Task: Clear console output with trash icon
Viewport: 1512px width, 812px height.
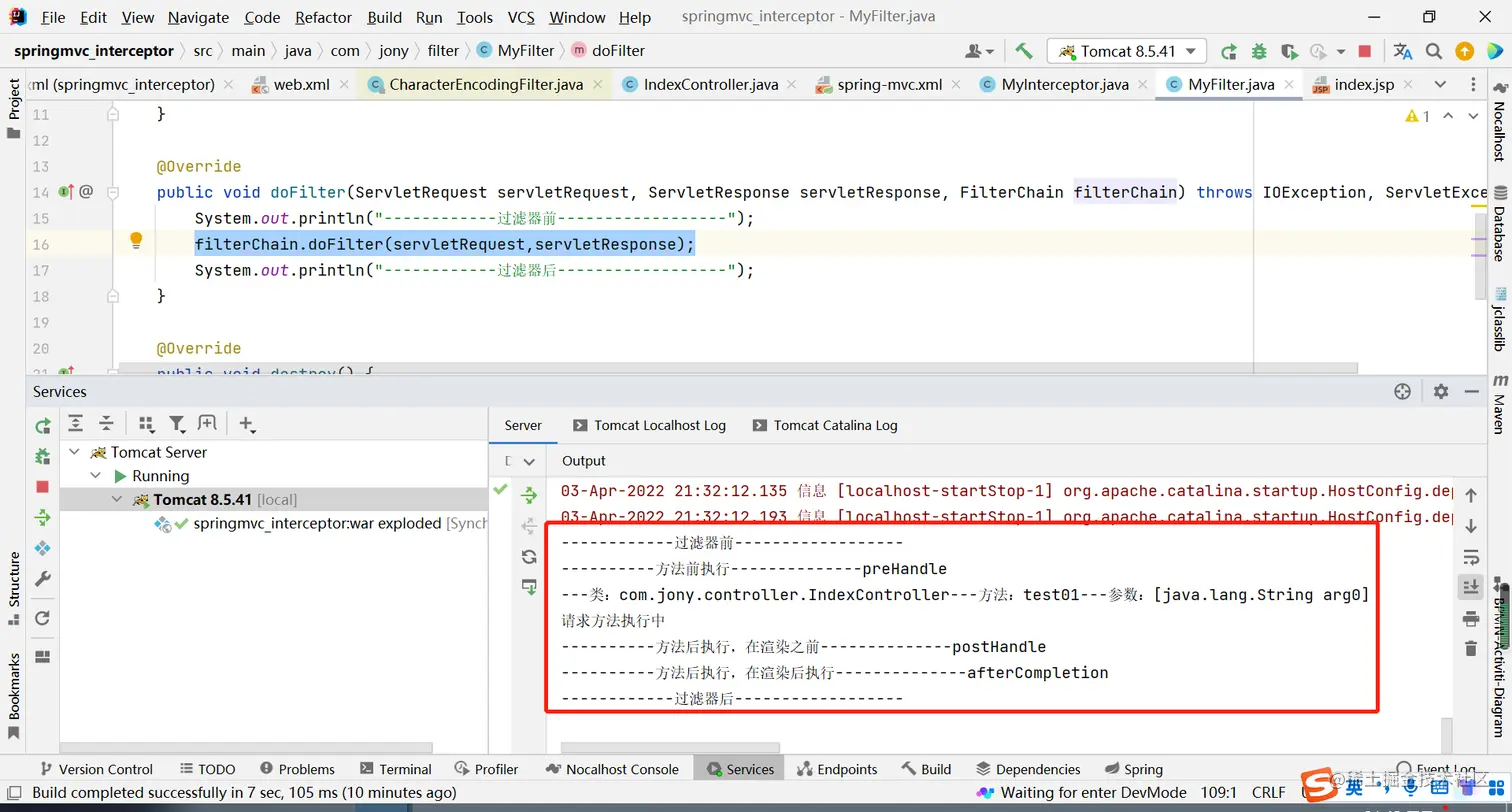Action: pos(1470,648)
